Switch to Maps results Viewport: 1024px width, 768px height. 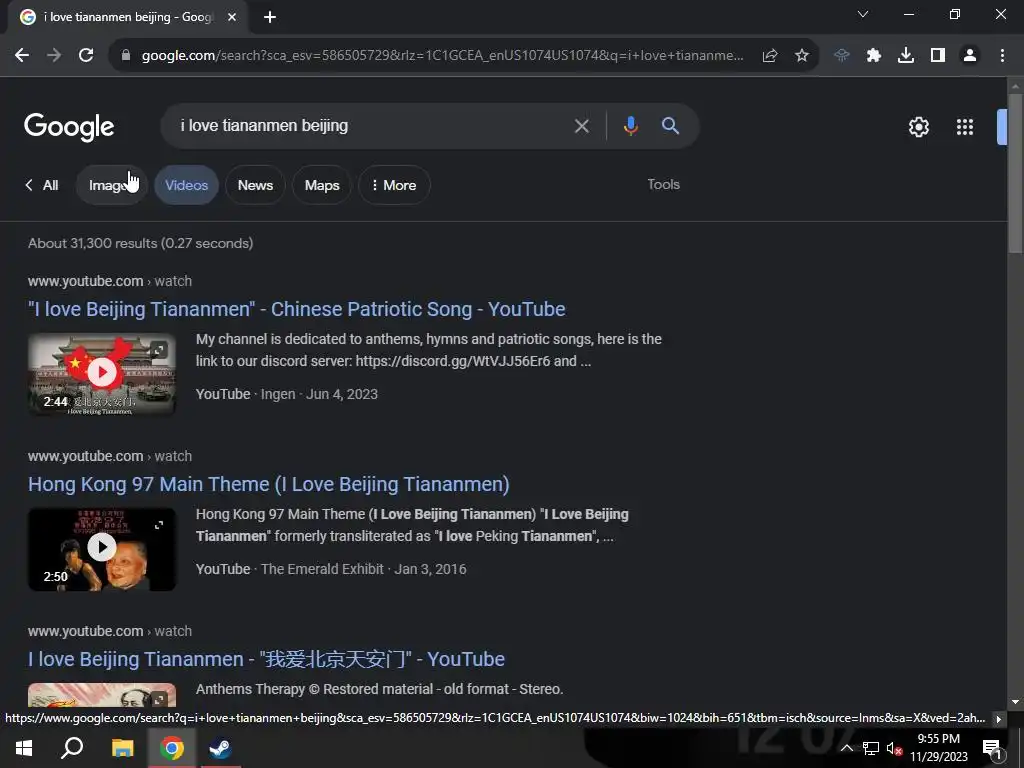322,185
